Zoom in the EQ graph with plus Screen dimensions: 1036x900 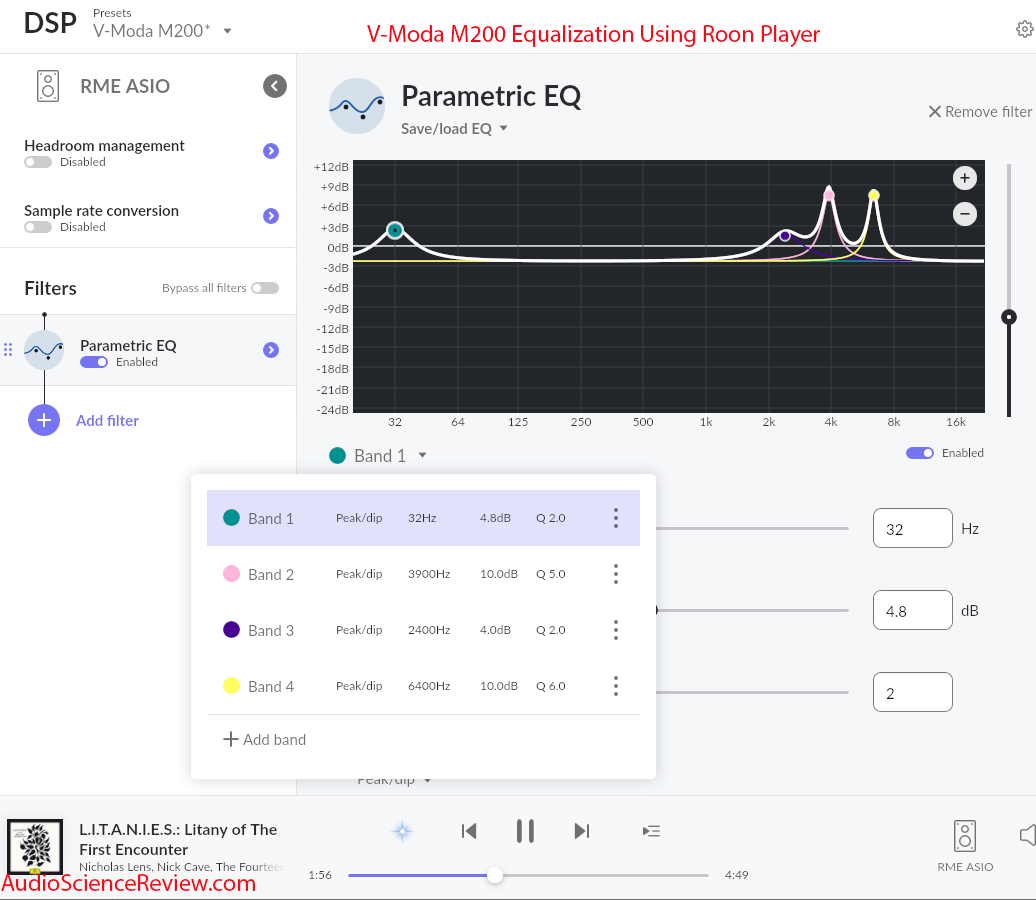[x=965, y=178]
